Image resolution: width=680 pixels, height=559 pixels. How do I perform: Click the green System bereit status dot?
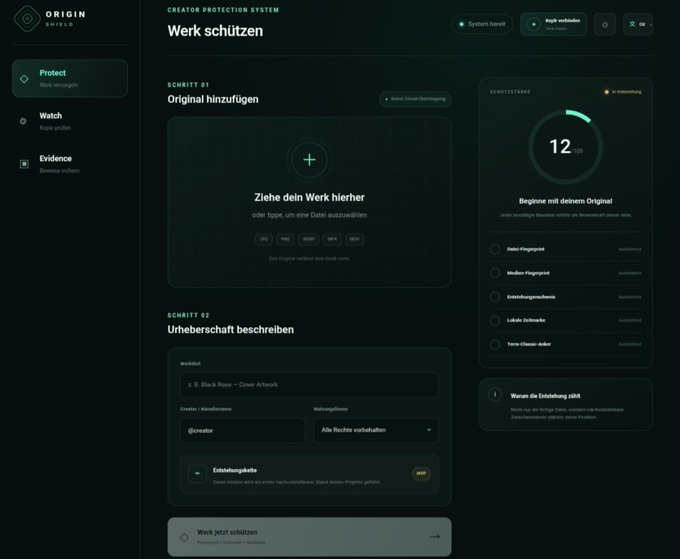(x=461, y=24)
